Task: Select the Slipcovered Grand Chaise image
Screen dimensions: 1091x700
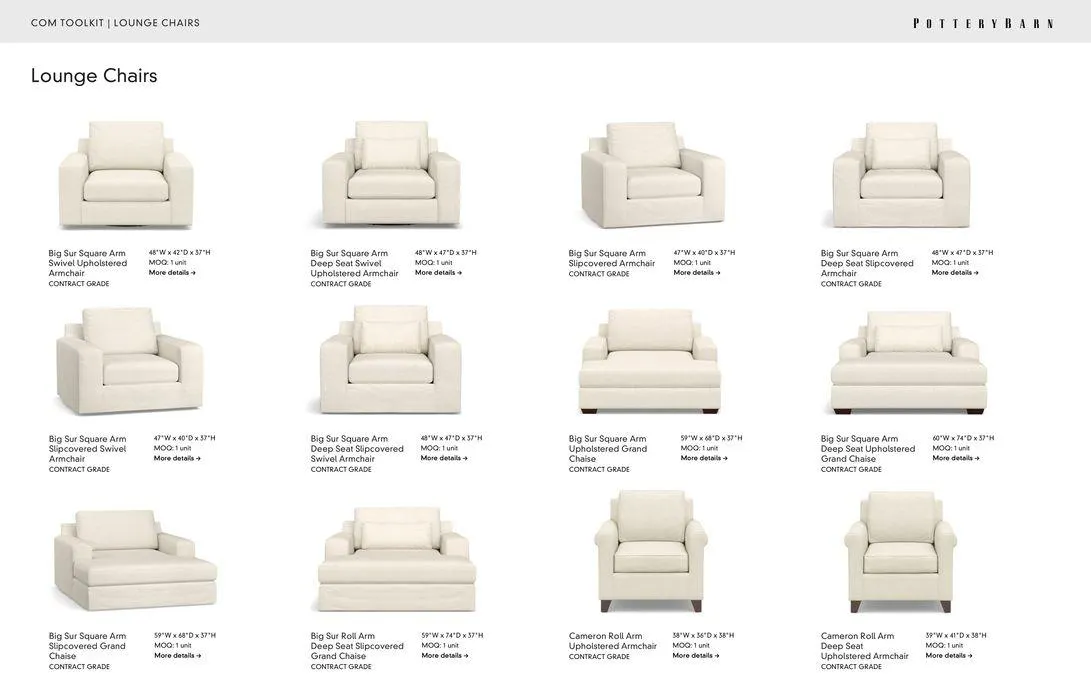Action: (135, 560)
